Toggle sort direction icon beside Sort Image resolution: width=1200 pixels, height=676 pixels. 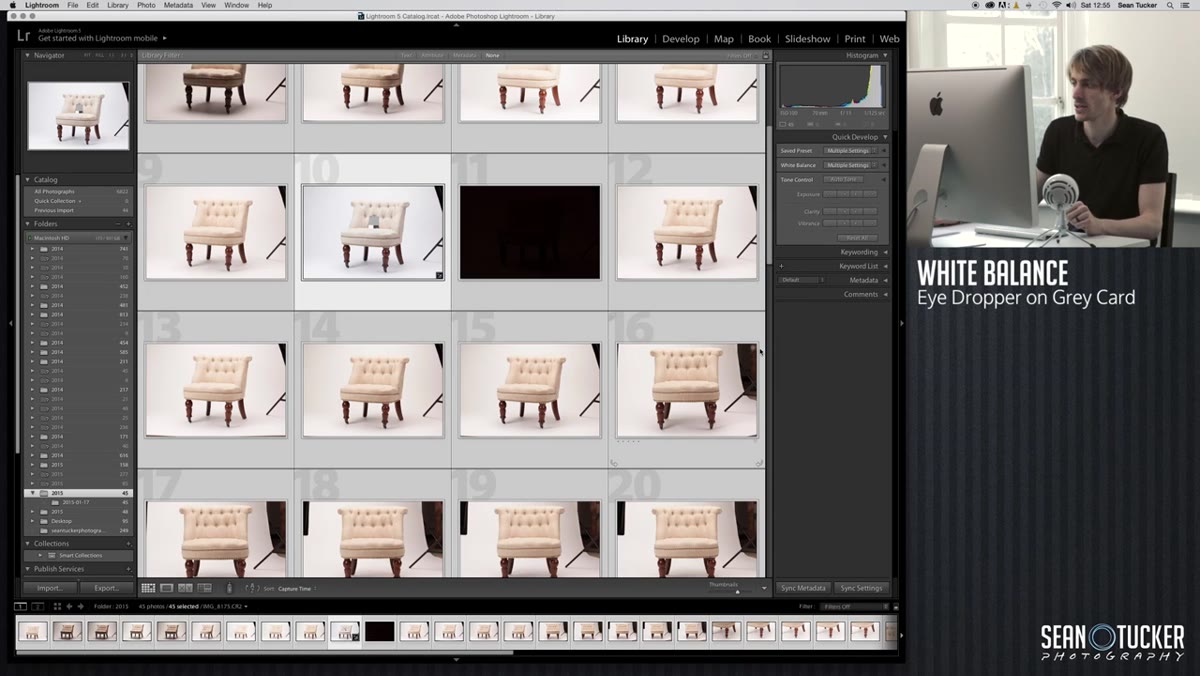point(252,588)
